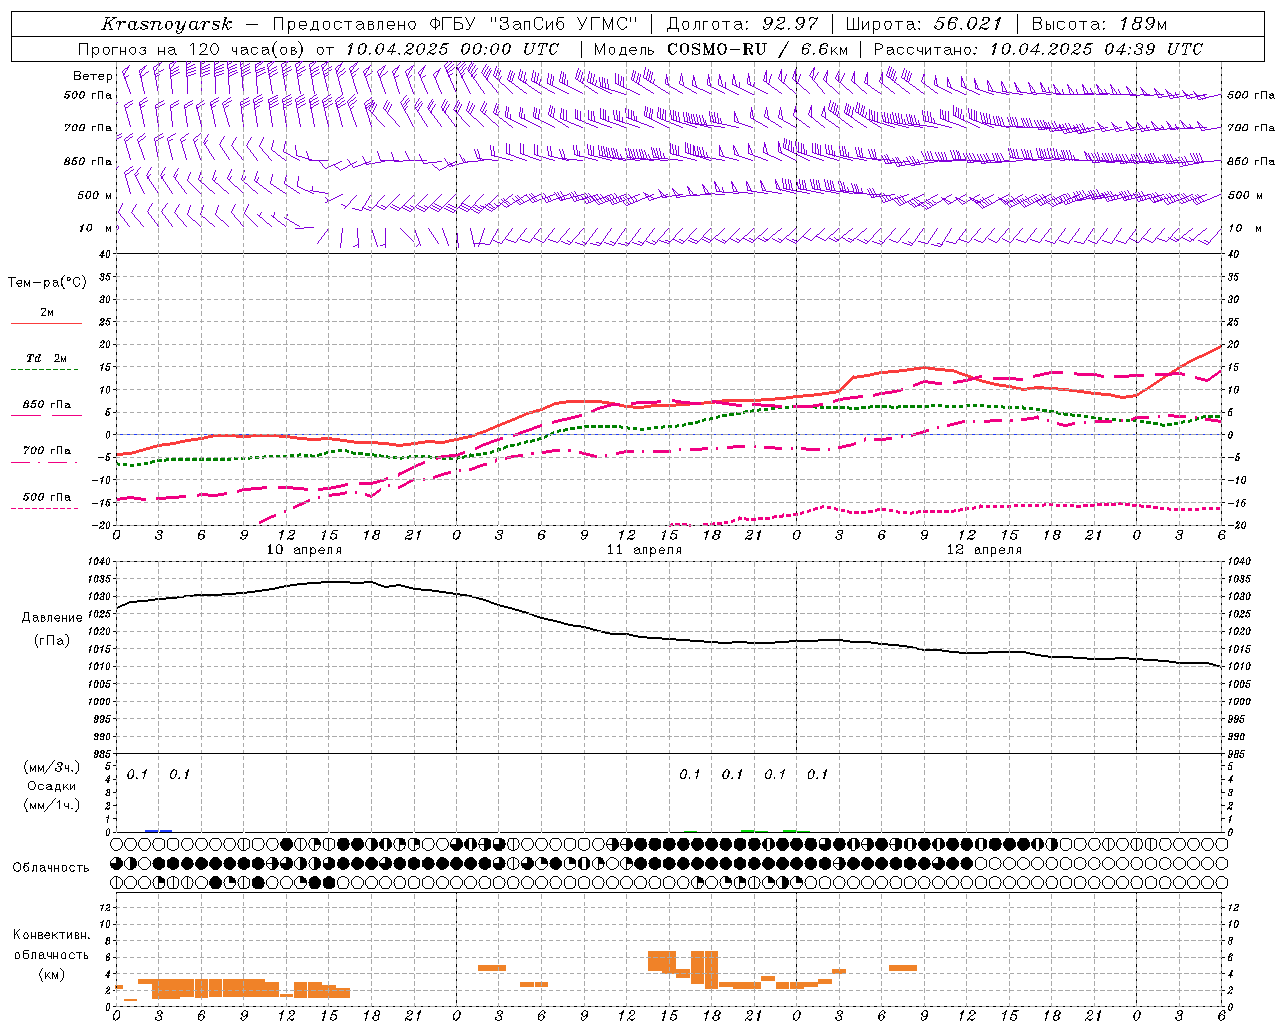Image resolution: width=1280 pixels, height=1024 pixels.
Task: Click the 11 апреля date label
Action: (643, 550)
